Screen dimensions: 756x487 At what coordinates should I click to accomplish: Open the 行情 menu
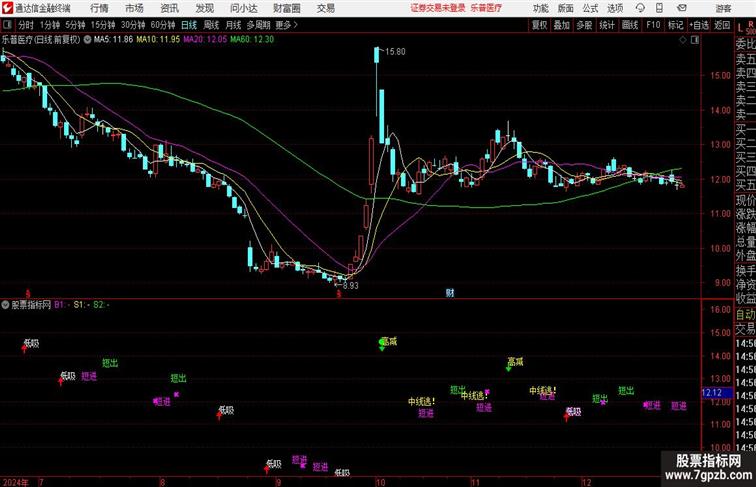[99, 8]
